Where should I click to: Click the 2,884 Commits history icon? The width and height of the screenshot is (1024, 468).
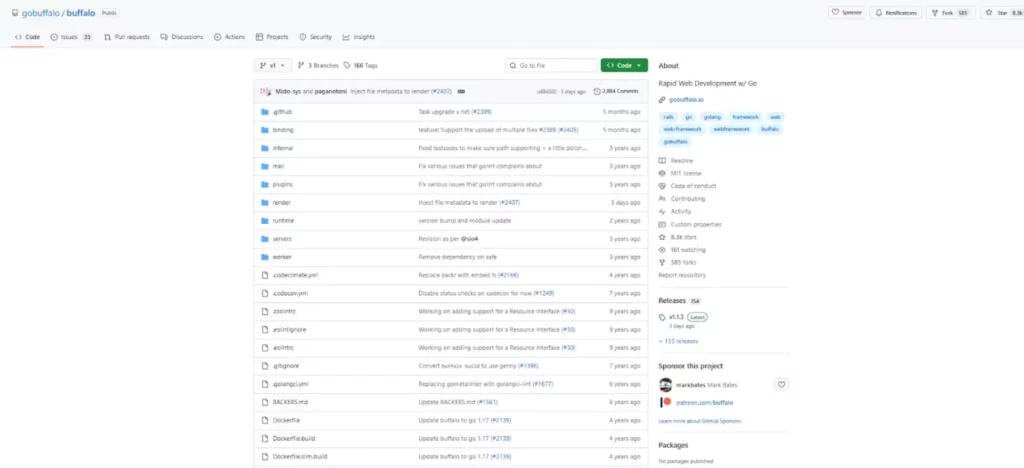pos(598,91)
